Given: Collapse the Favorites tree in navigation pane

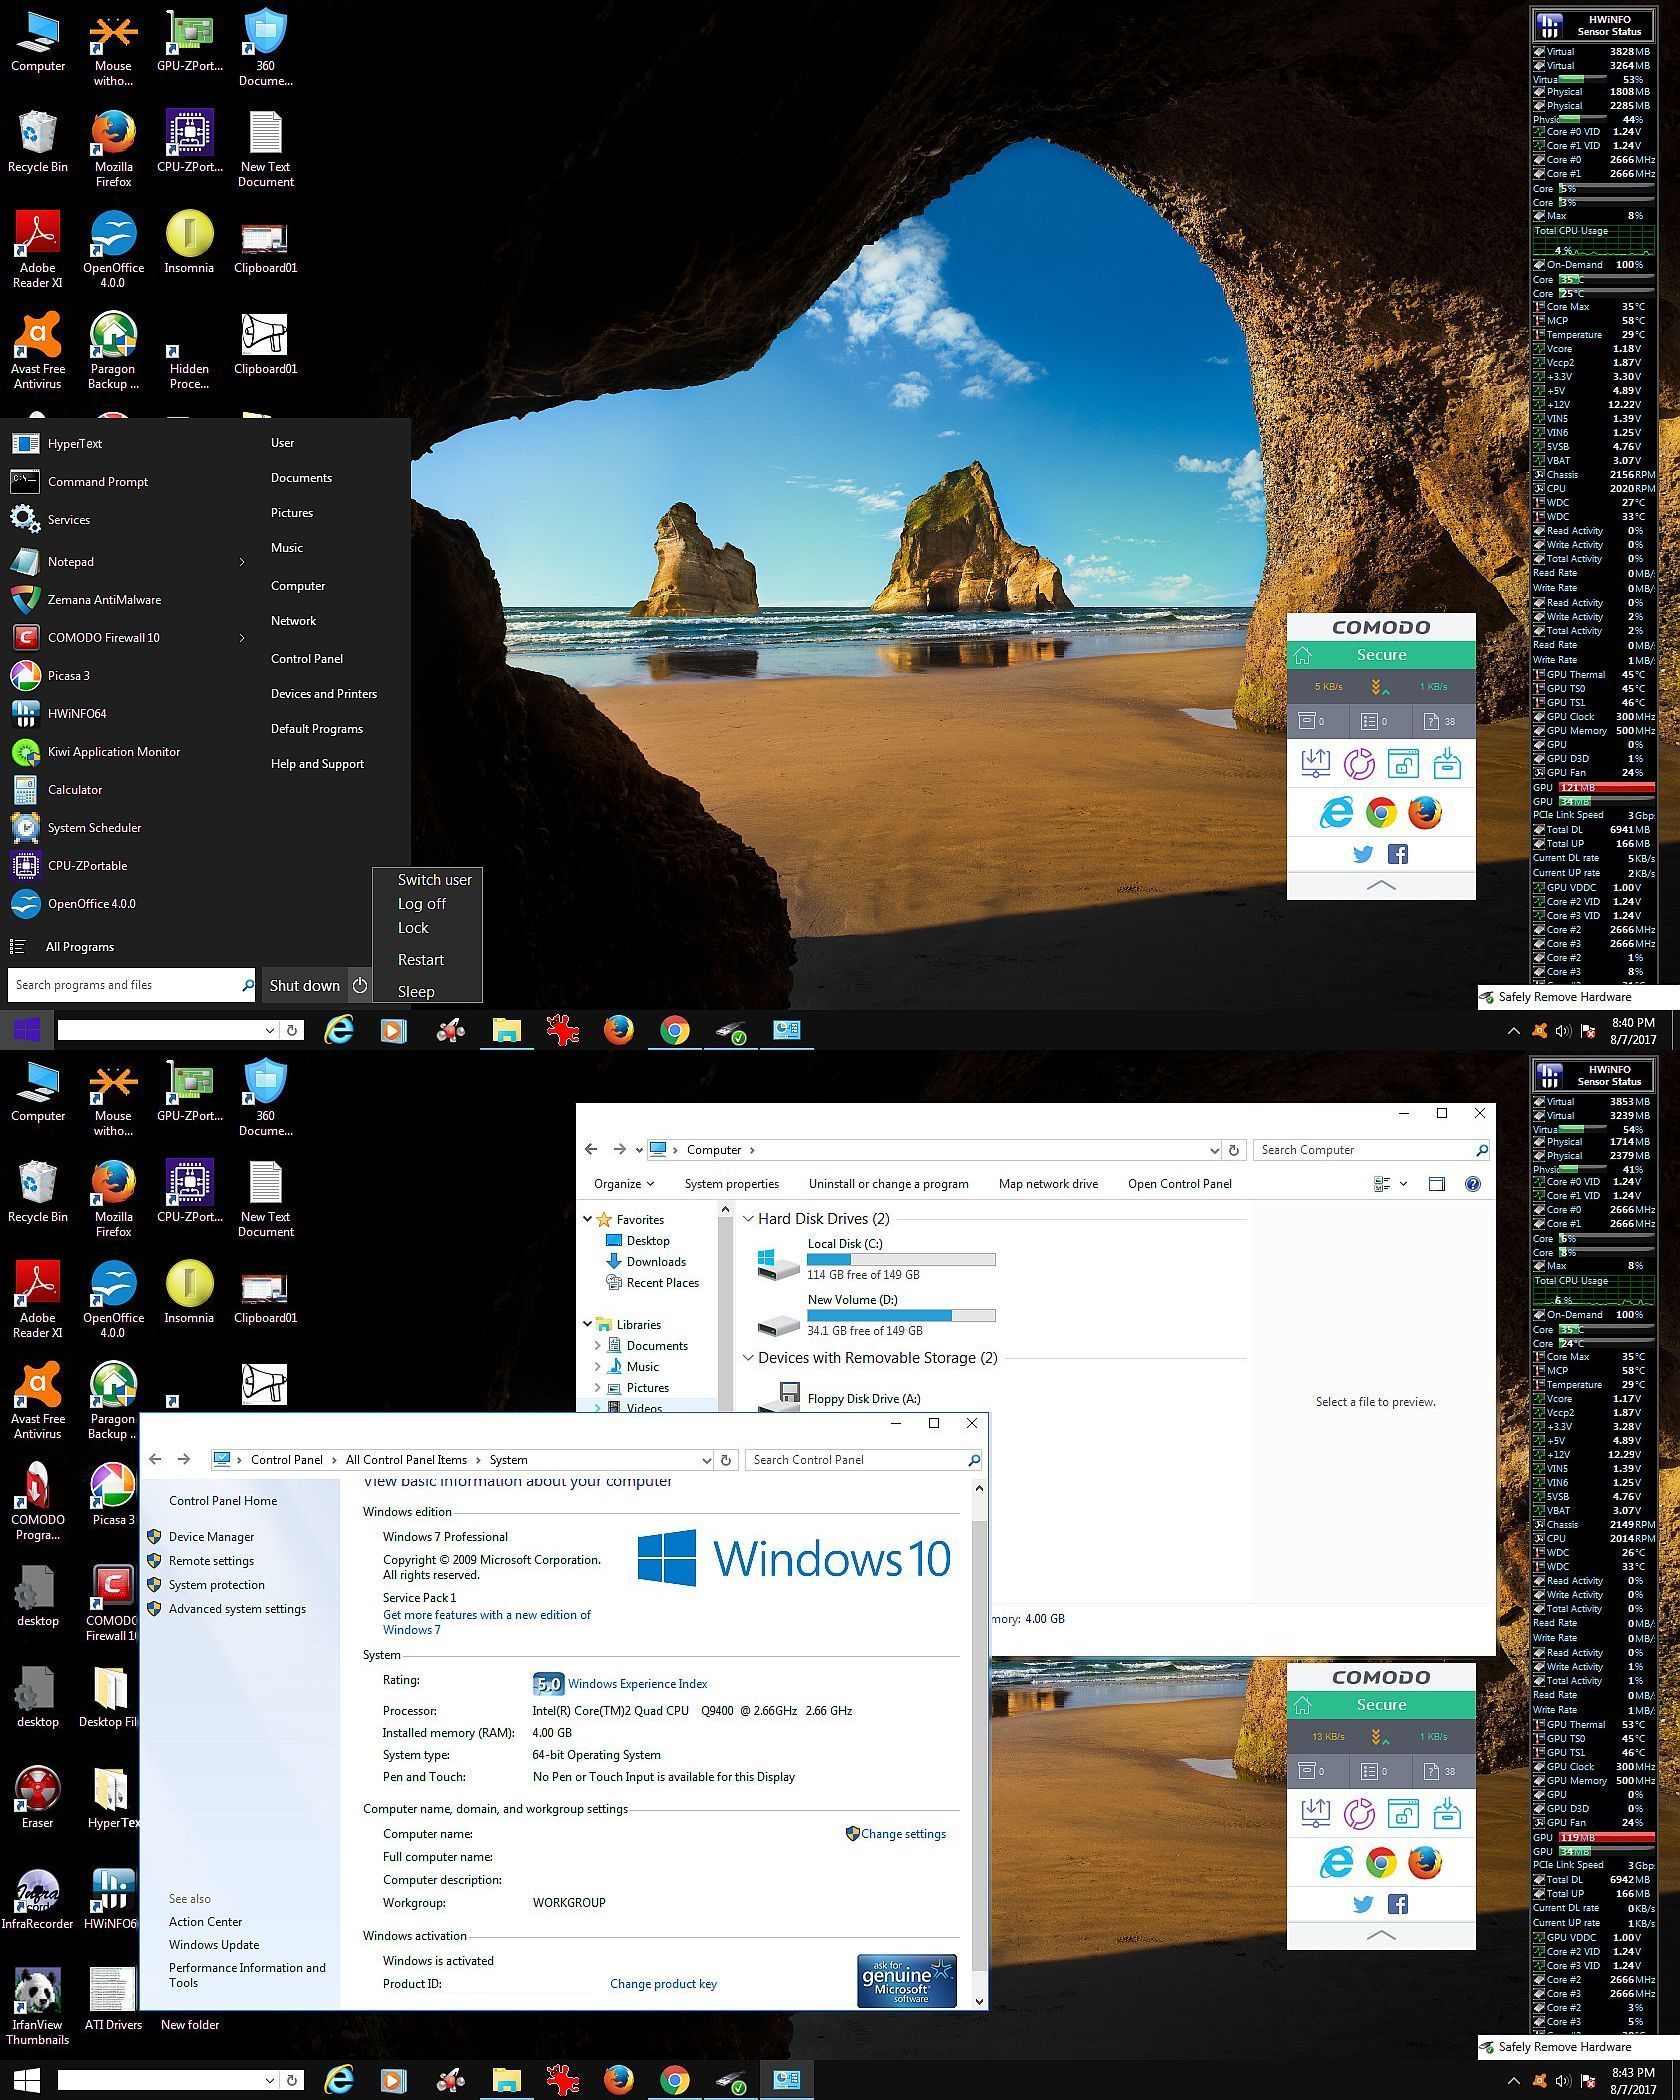Looking at the screenshot, I should coord(588,1220).
